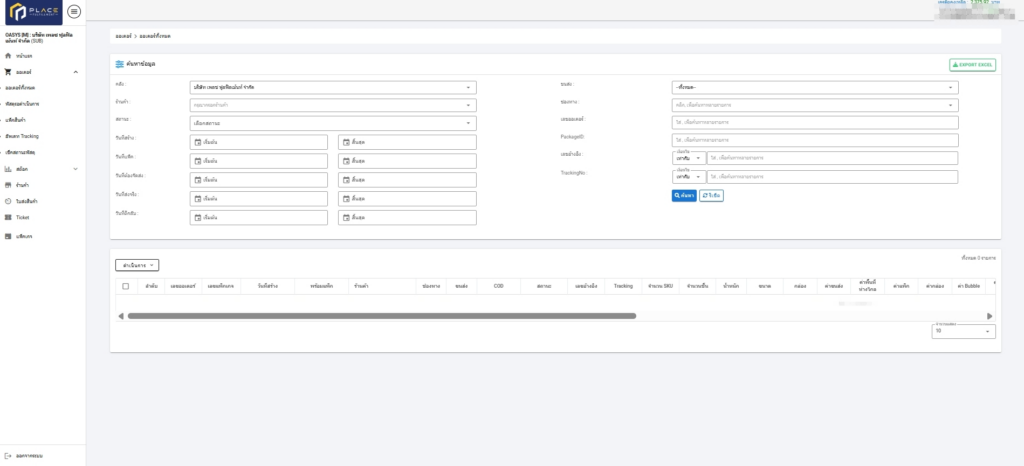This screenshot has height=466, width=1024.
Task: Click the blue search button
Action: 683,196
